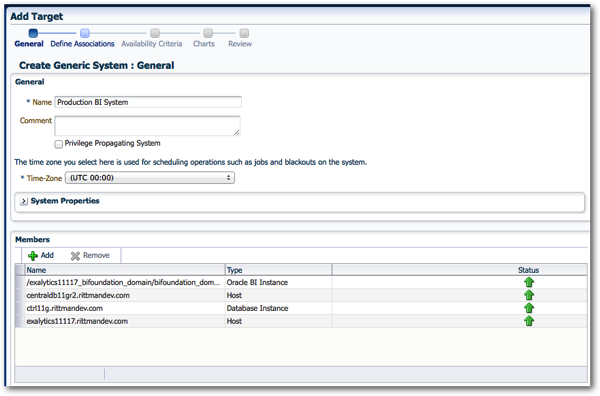Image resolution: width=600 pixels, height=396 pixels.
Task: Click the Define Associations step marker
Action: click(x=85, y=33)
